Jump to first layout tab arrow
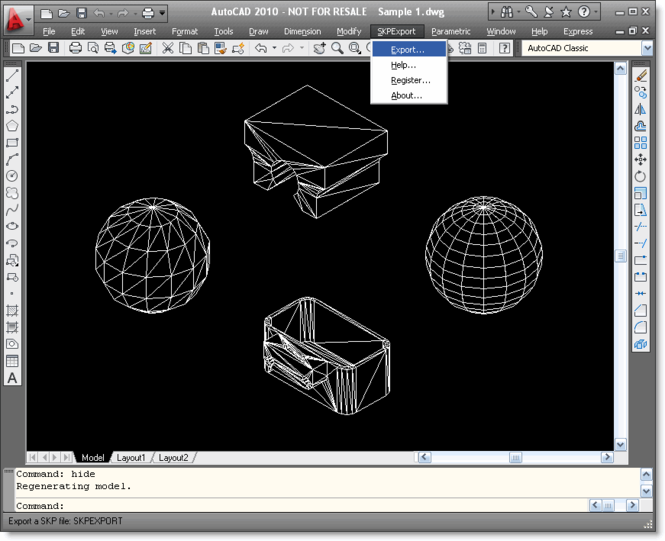The image size is (665, 541). [x=33, y=457]
